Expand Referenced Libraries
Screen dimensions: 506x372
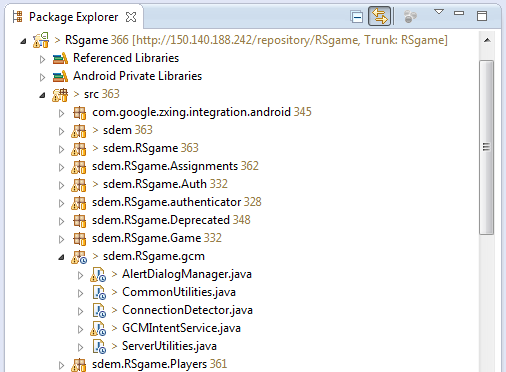point(42,59)
